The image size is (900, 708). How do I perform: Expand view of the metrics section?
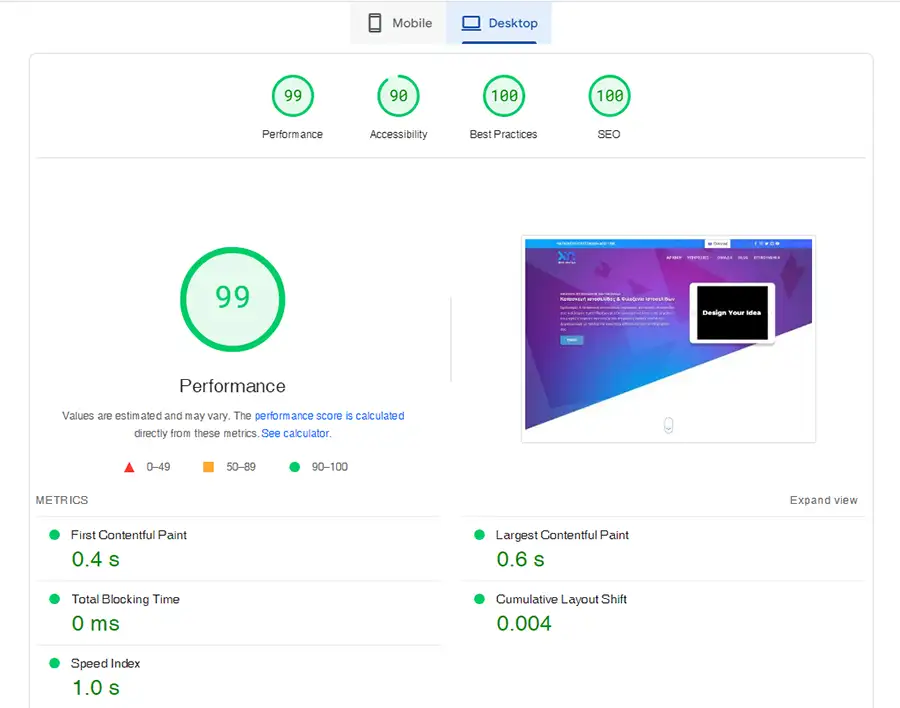click(x=823, y=500)
